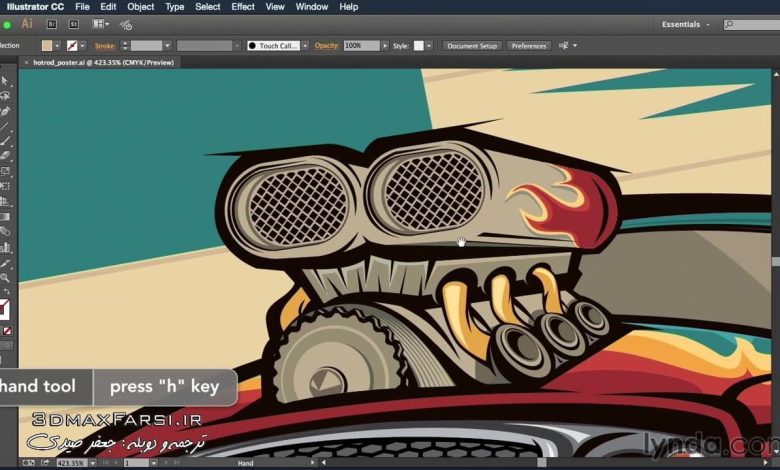The width and height of the screenshot is (780, 470).
Task: Open the Stroke panel link
Action: (104, 46)
